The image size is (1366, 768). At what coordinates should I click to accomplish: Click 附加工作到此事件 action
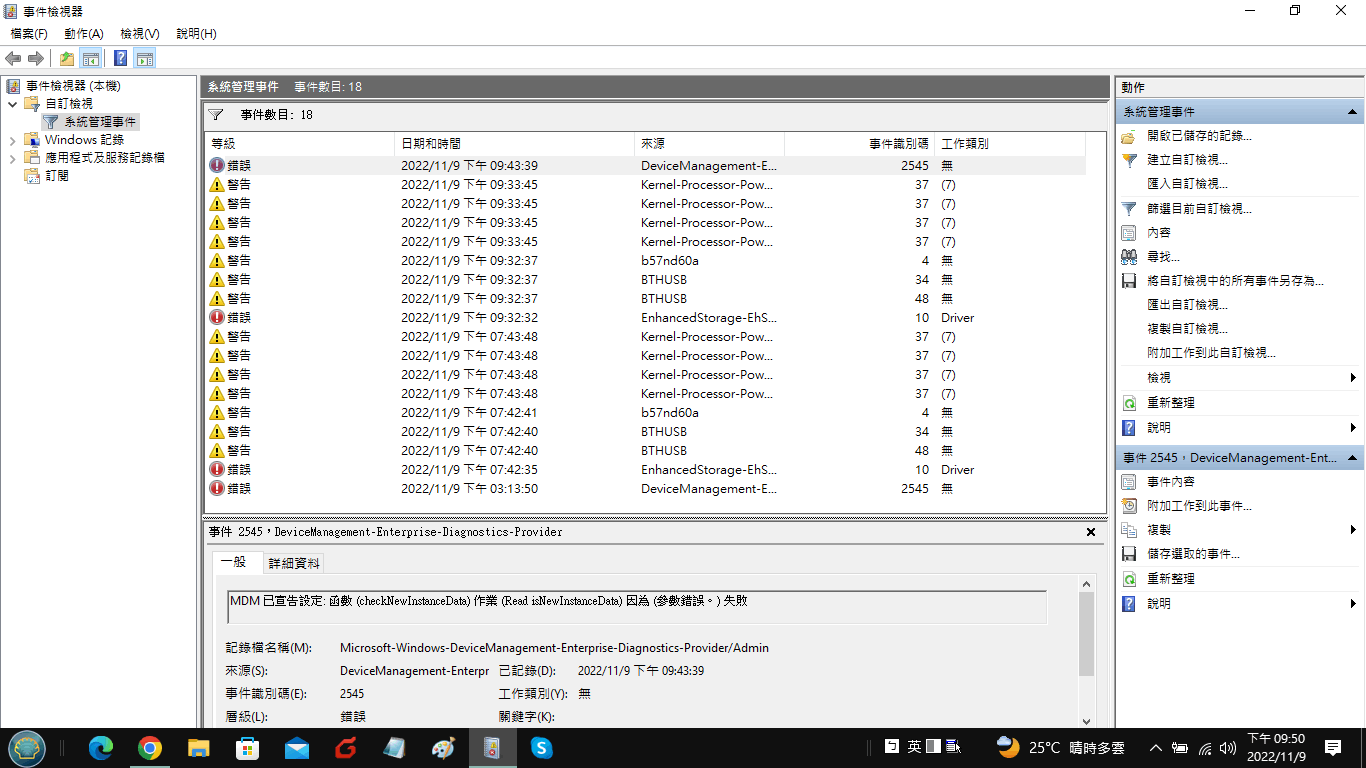pyautogui.click(x=1199, y=506)
